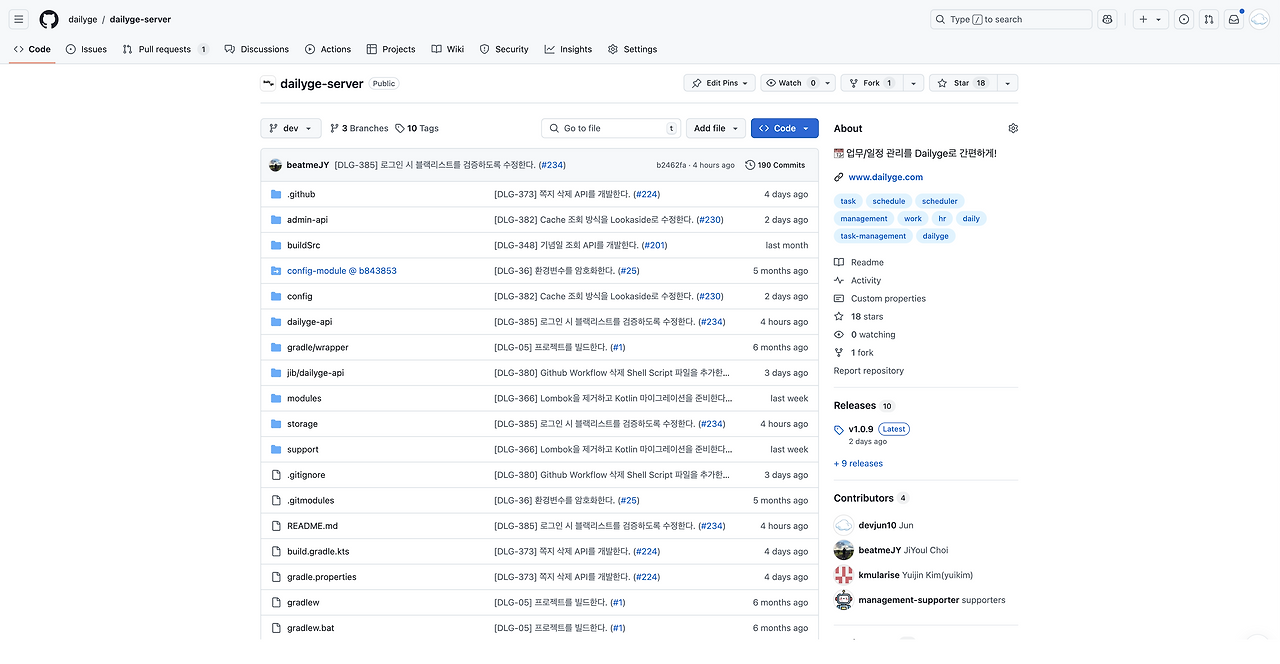Open the Activity link in About
The width and height of the screenshot is (1280, 664).
pyautogui.click(x=857, y=280)
